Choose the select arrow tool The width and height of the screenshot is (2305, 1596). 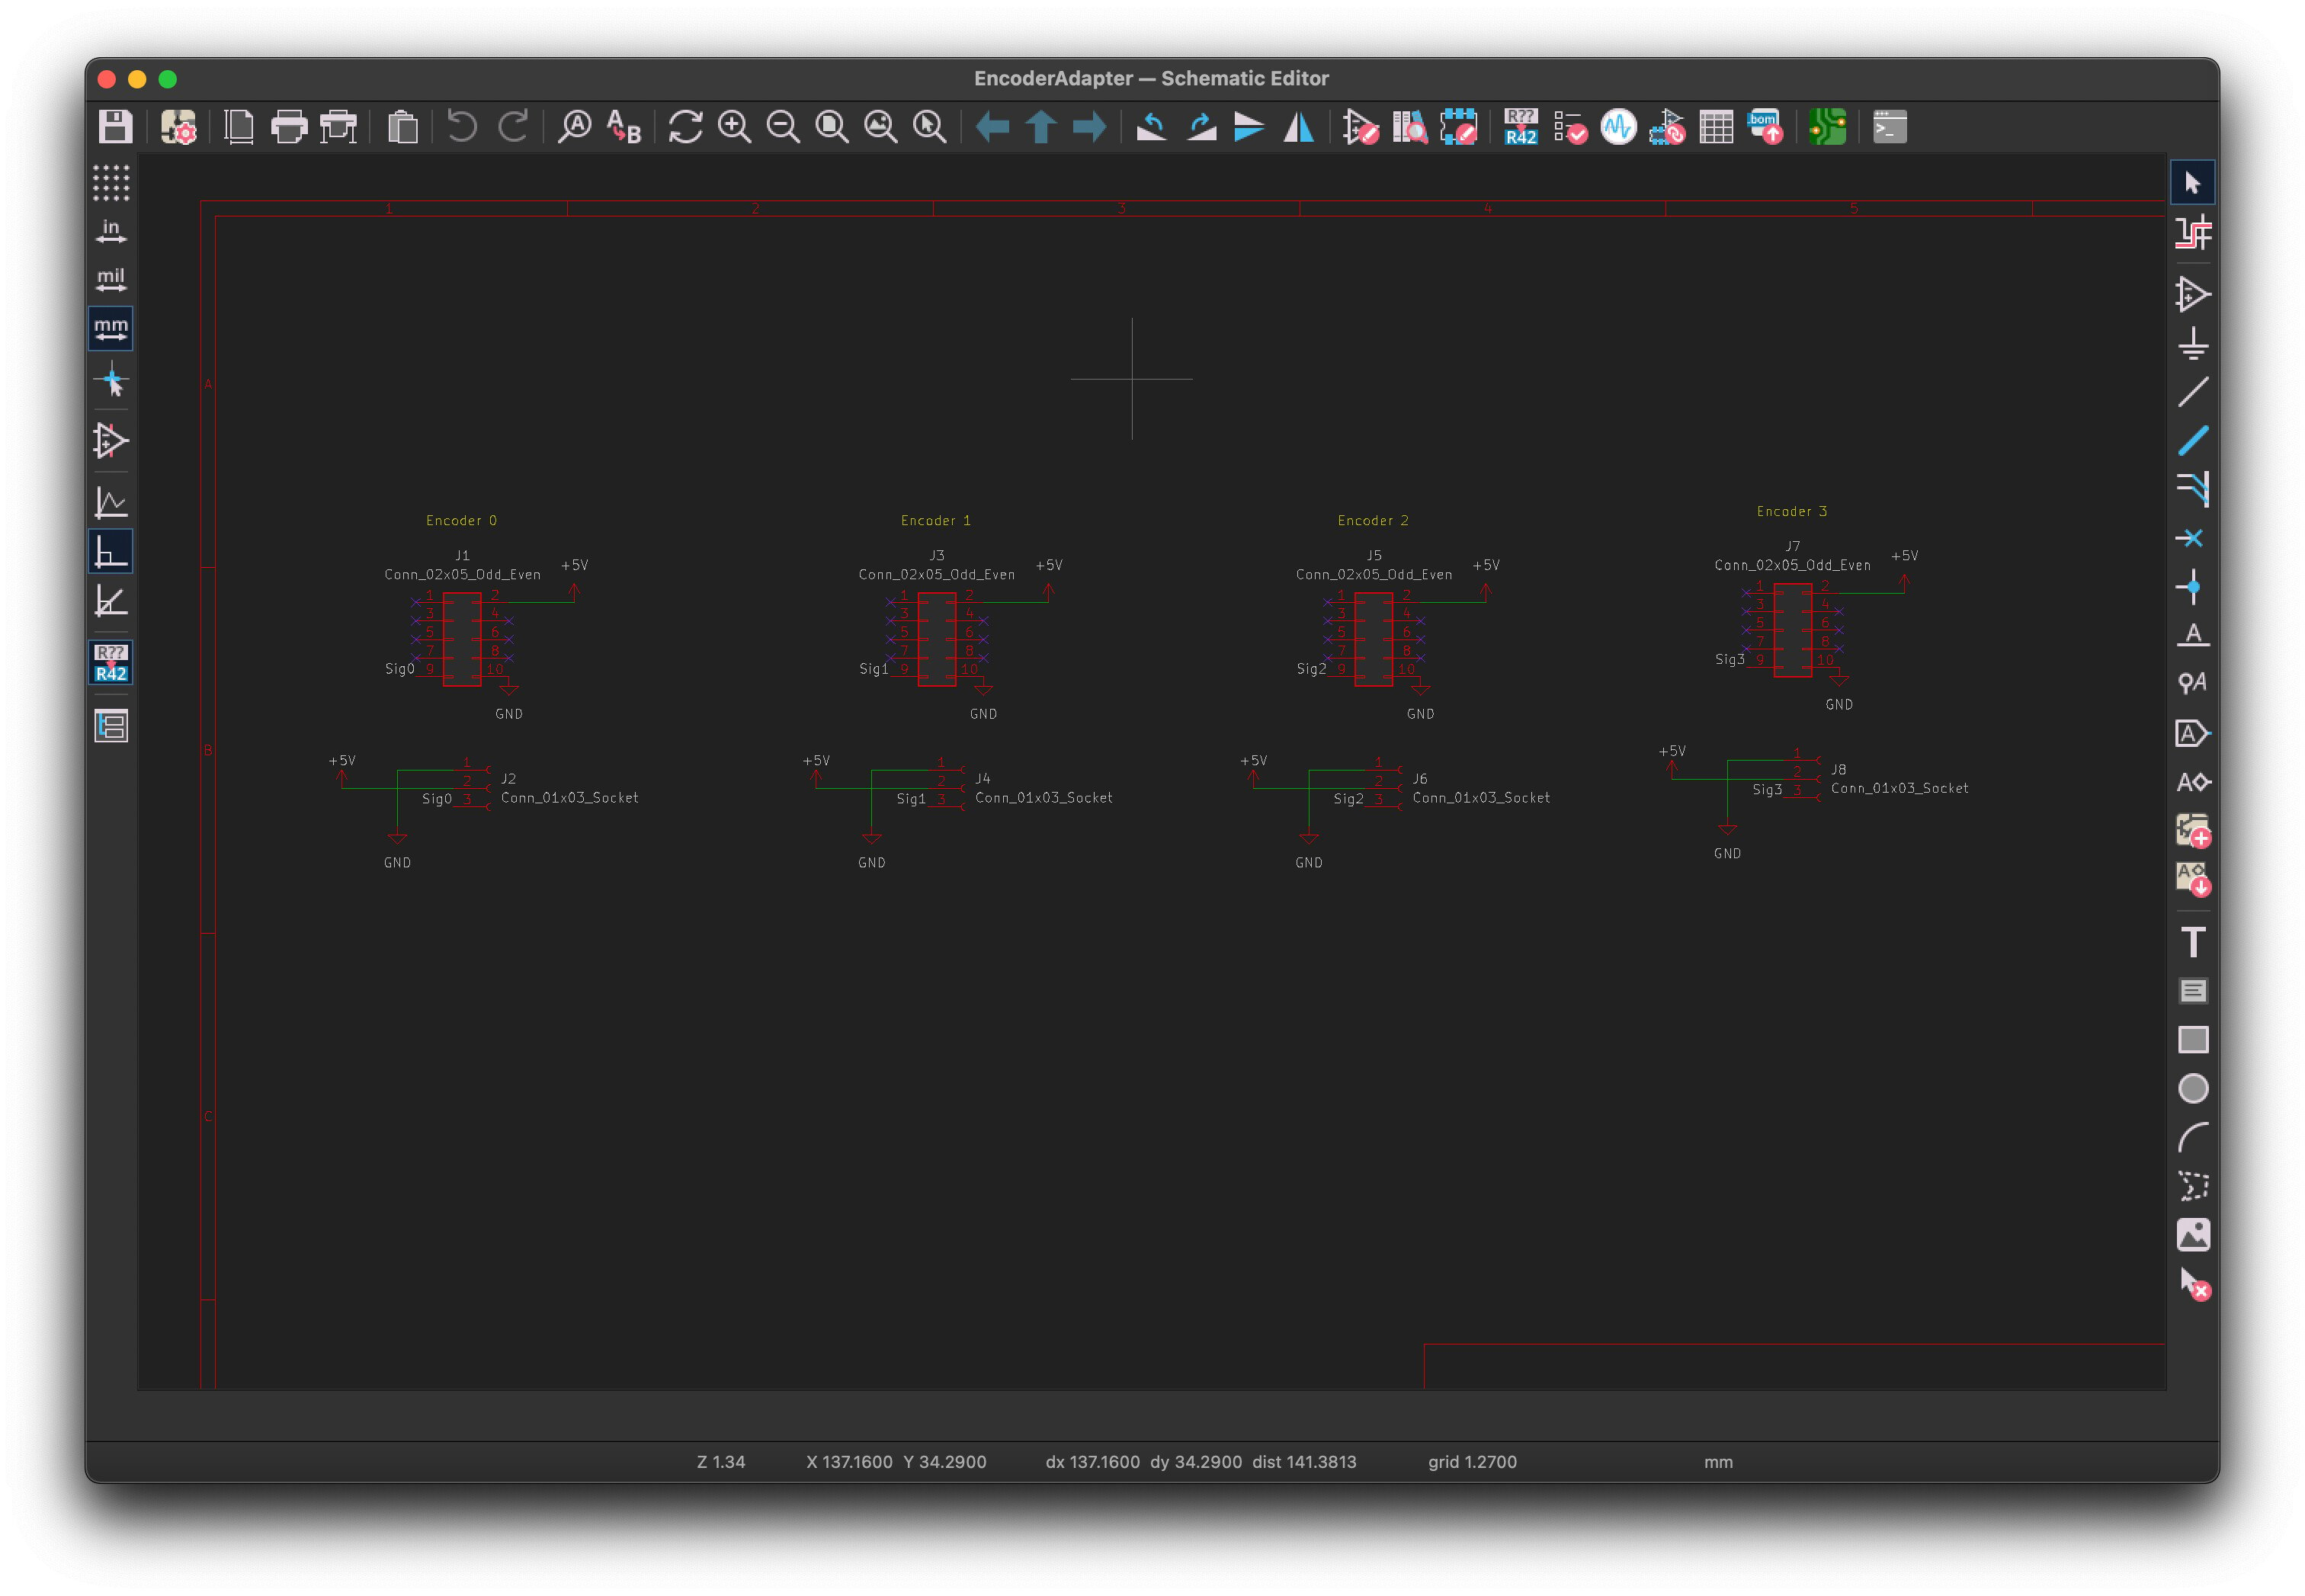2193,183
